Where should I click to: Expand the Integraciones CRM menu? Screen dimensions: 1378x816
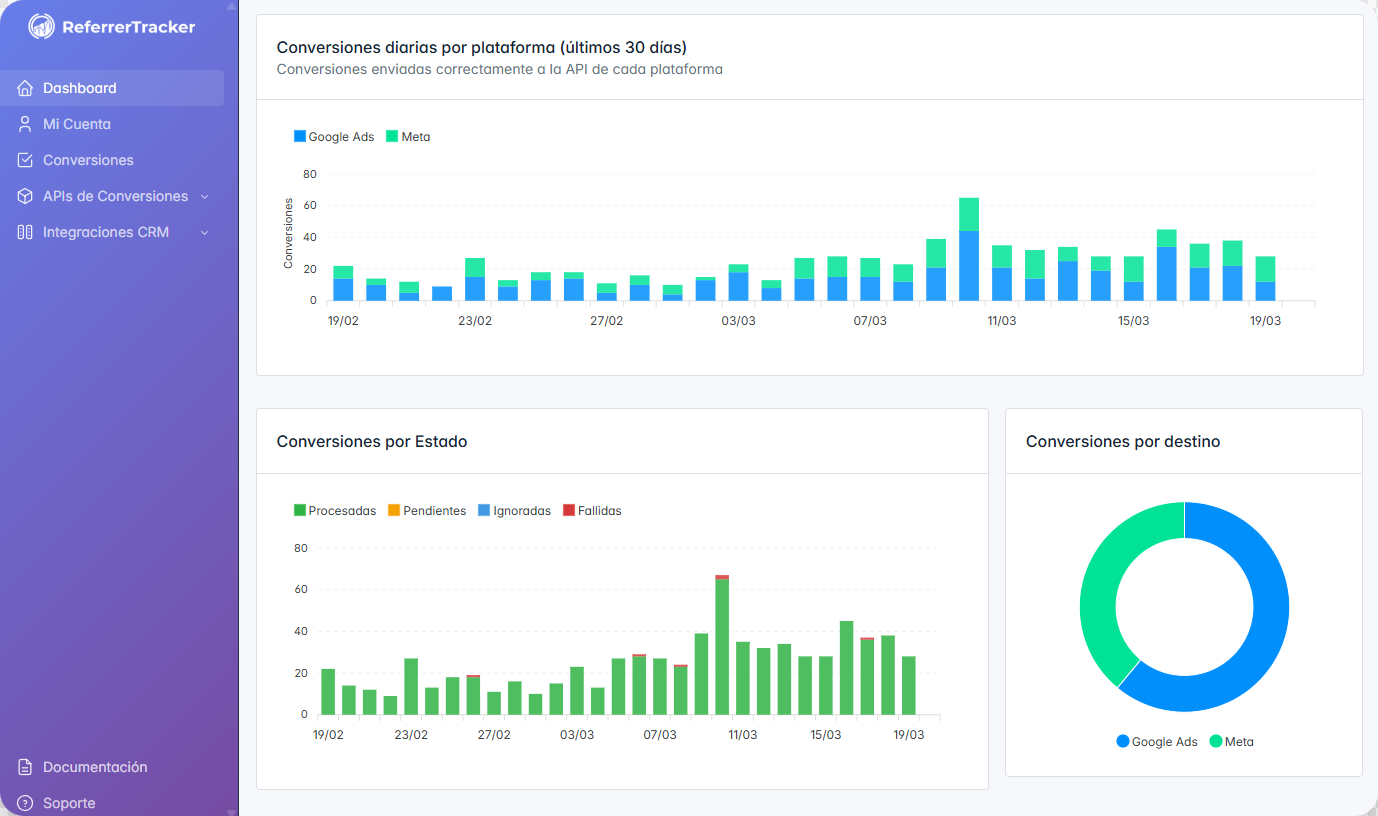pos(113,232)
